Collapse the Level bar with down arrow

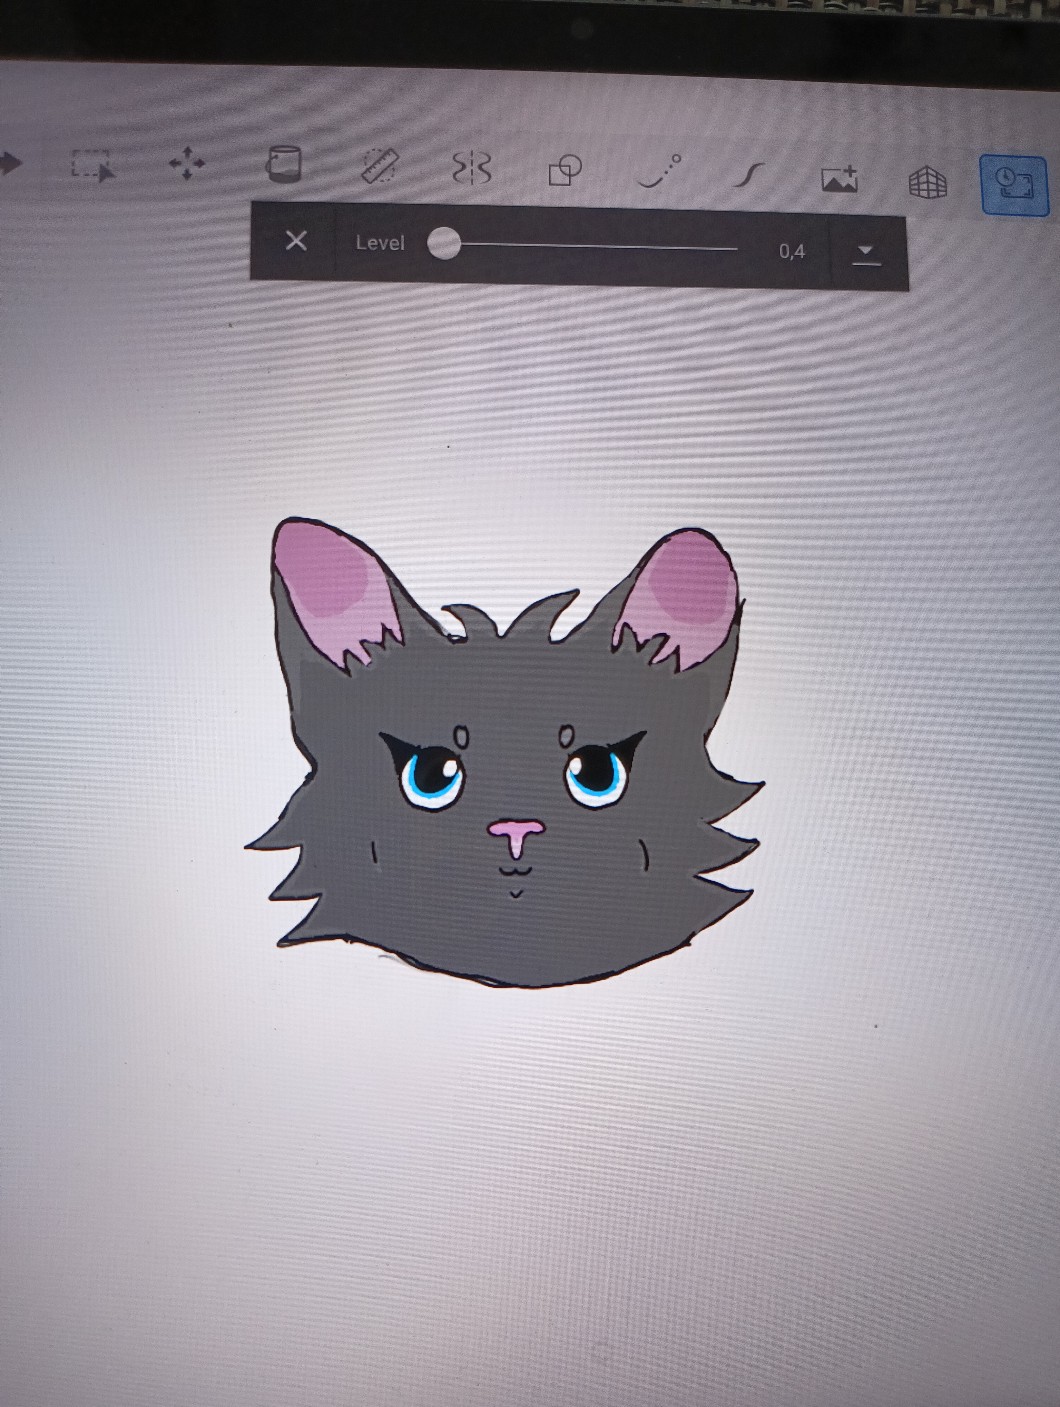[x=866, y=253]
